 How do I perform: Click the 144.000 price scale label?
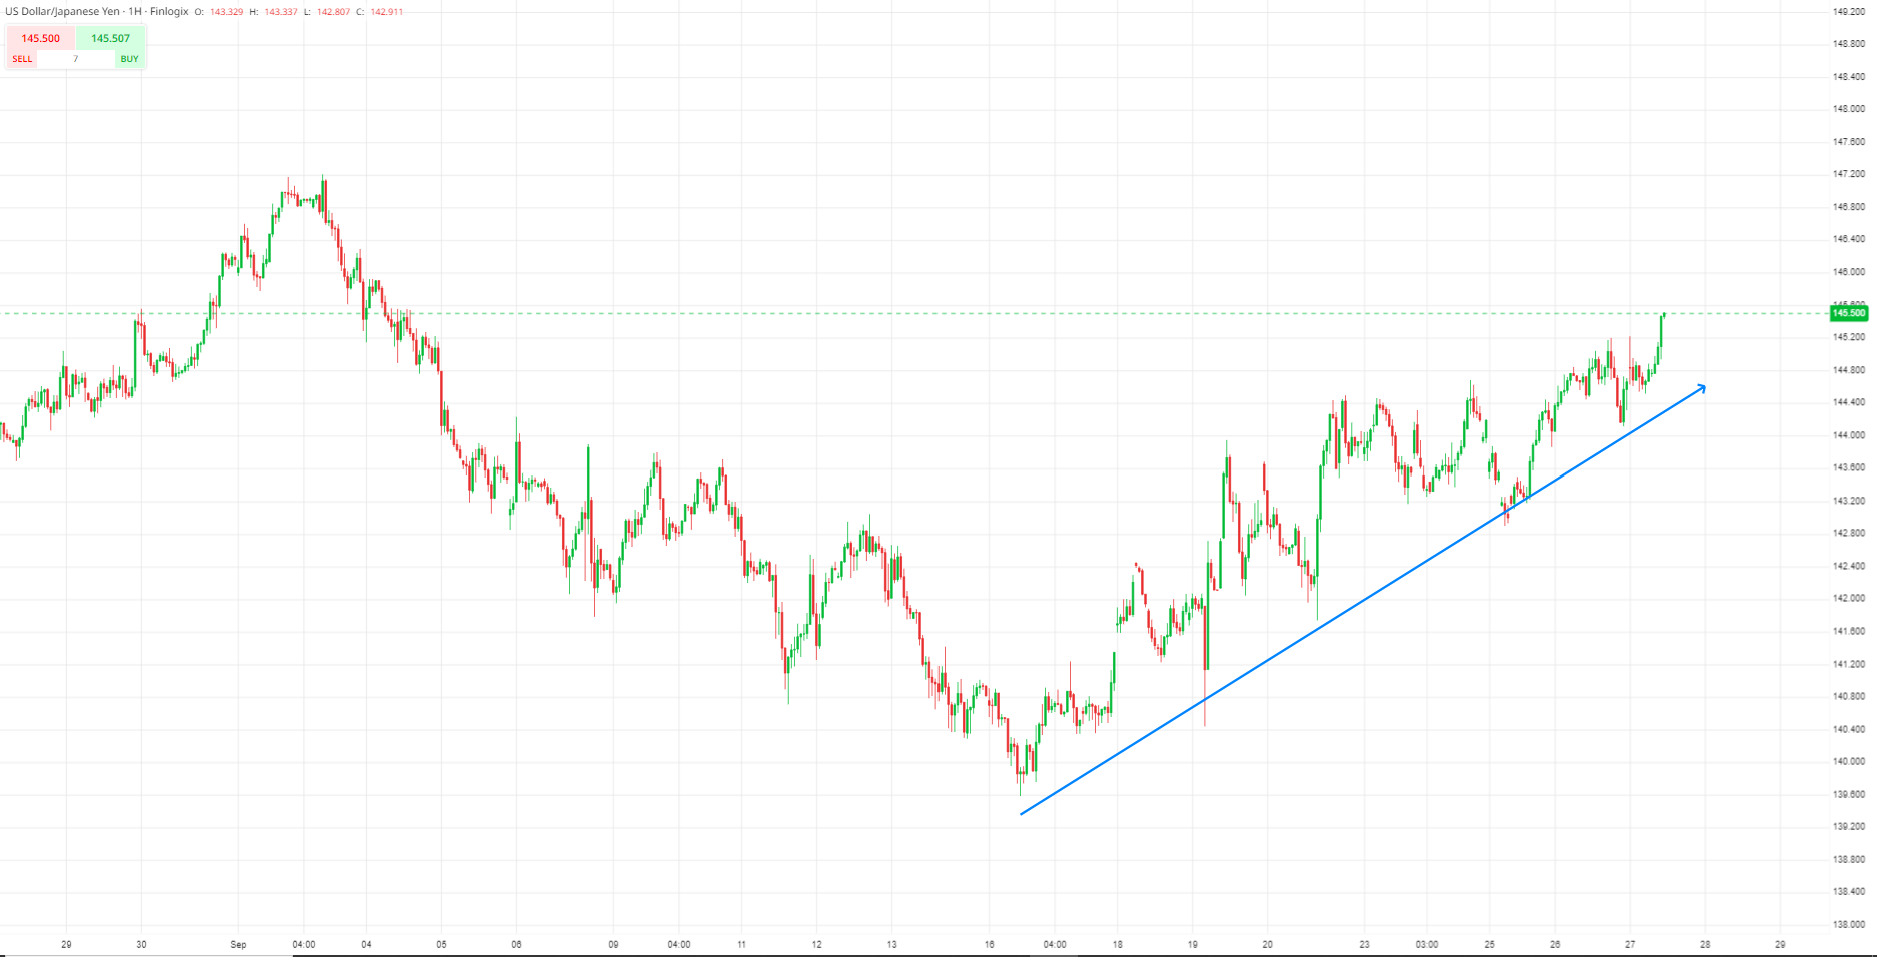1848,435
